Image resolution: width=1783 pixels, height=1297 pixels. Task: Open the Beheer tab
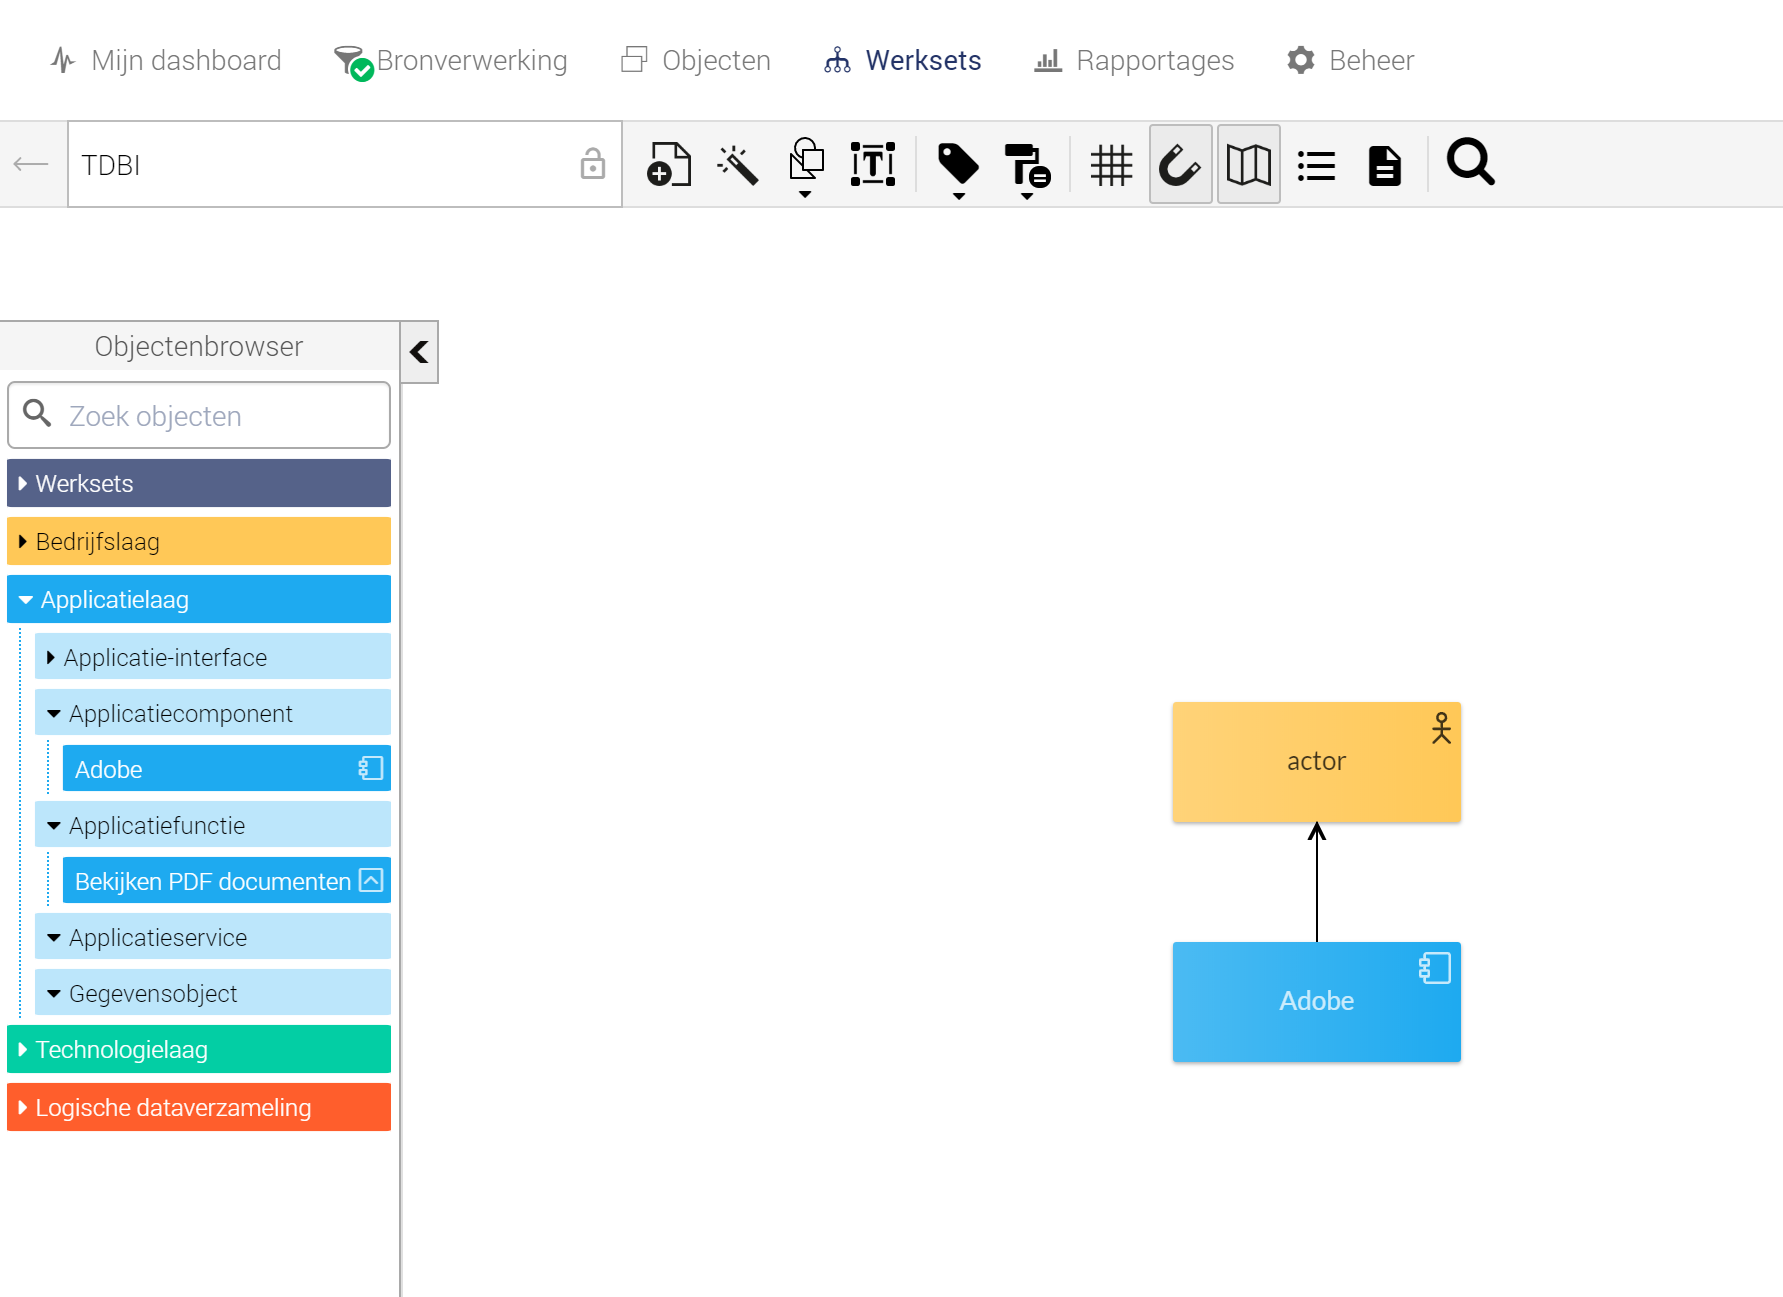point(1351,60)
